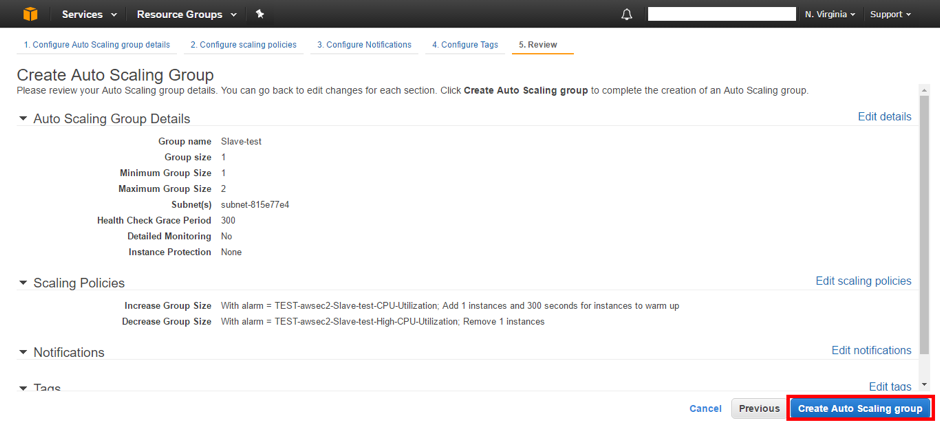This screenshot has height=432, width=940.
Task: Click the Edit scaling policies link
Action: coord(863,281)
